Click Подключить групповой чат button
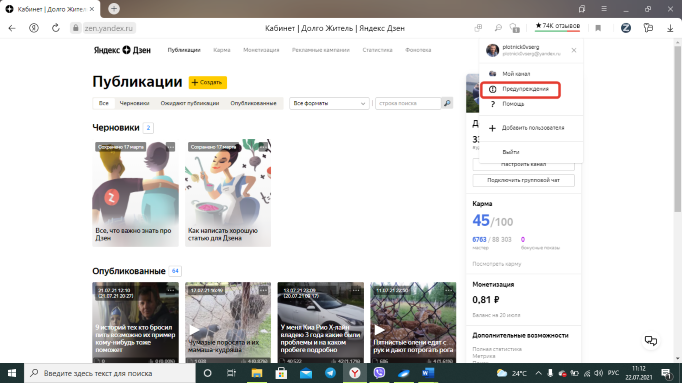The height and width of the screenshot is (383, 682). pos(523,180)
